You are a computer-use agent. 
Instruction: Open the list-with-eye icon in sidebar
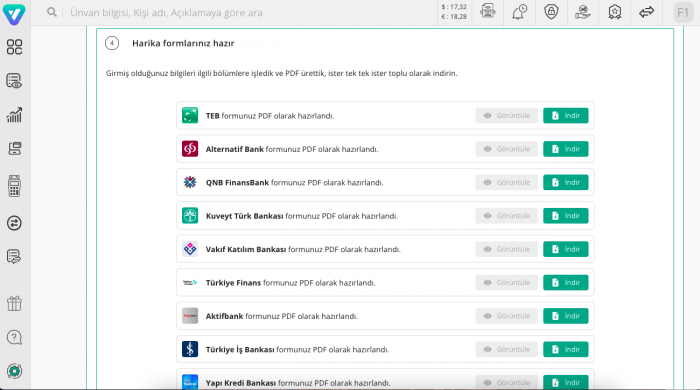[x=14, y=81]
